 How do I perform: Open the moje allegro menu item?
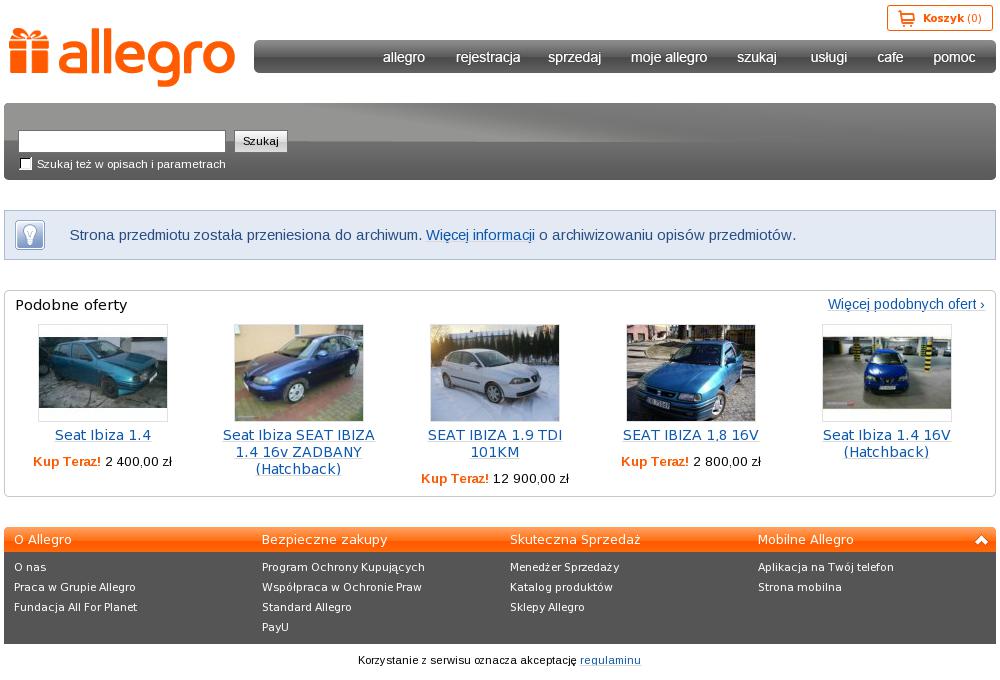[x=669, y=57]
